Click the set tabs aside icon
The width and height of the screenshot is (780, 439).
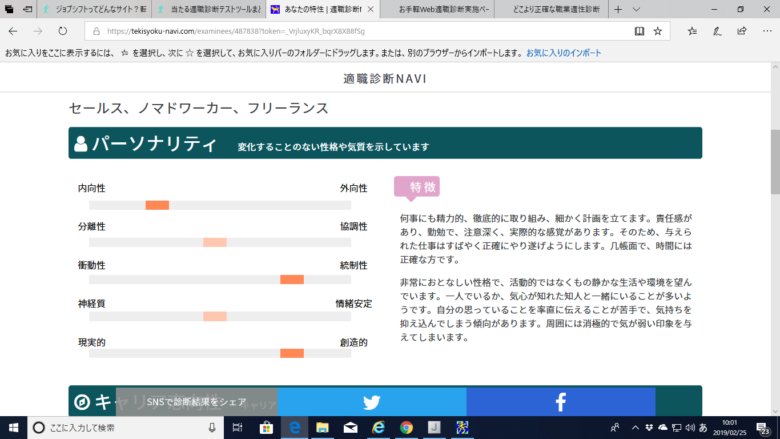coord(27,9)
